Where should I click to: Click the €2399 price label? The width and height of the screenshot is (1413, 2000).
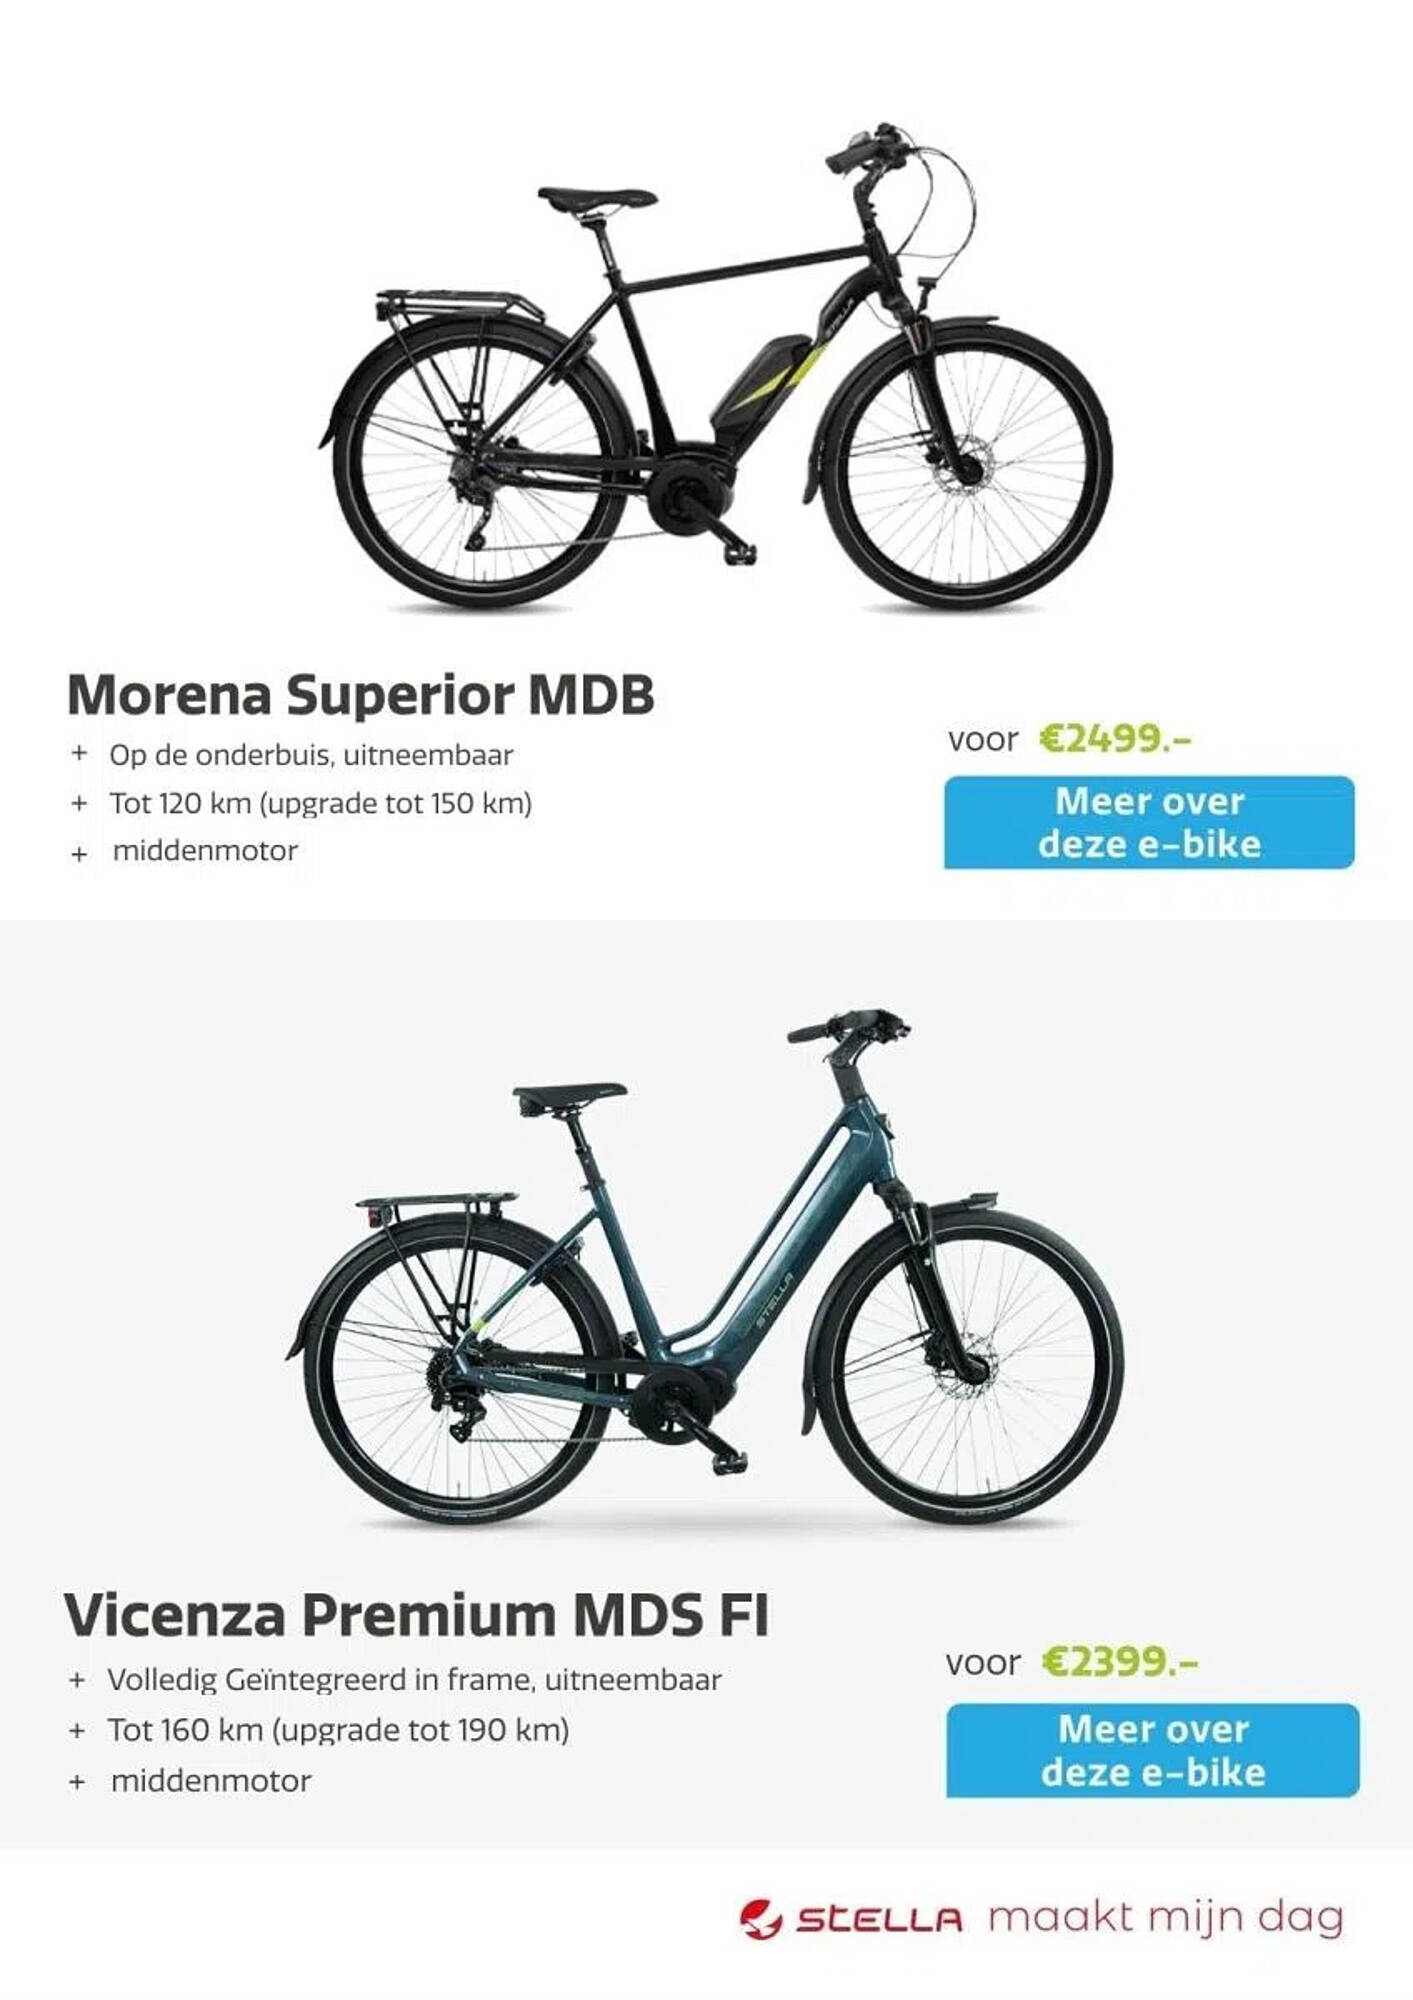tap(1120, 1662)
